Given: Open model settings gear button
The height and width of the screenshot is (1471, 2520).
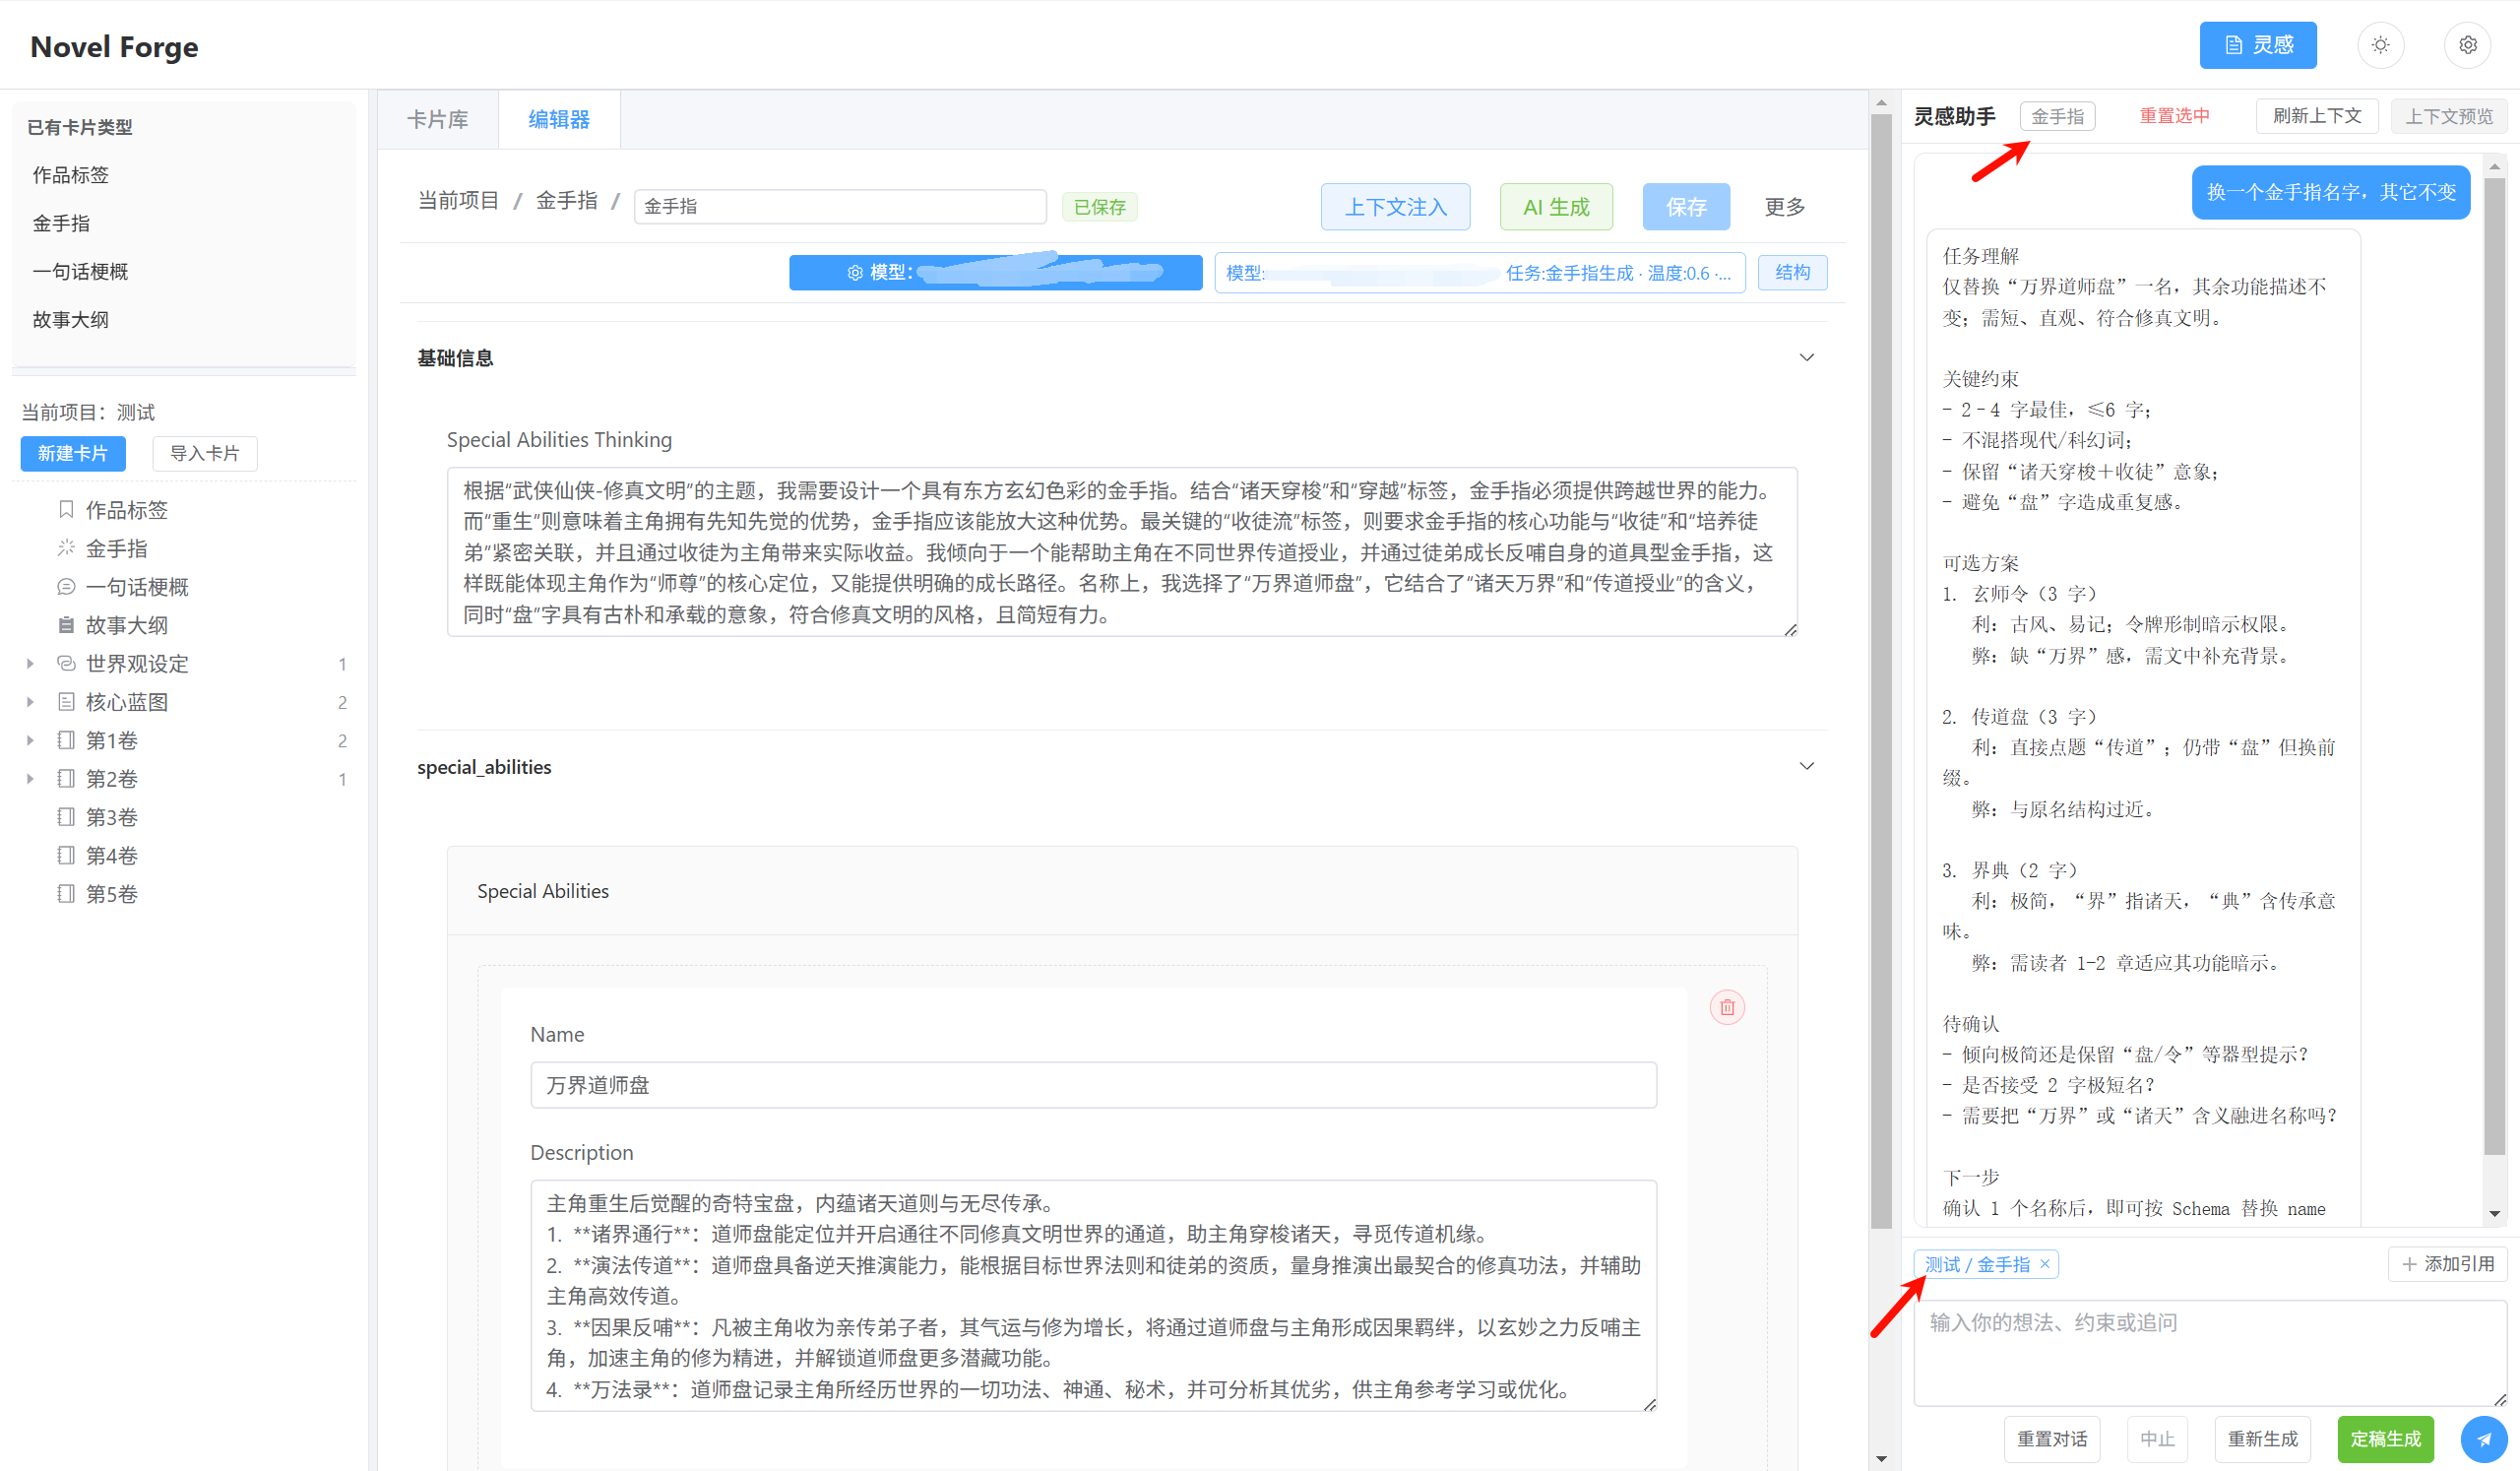Looking at the screenshot, I should 995,273.
